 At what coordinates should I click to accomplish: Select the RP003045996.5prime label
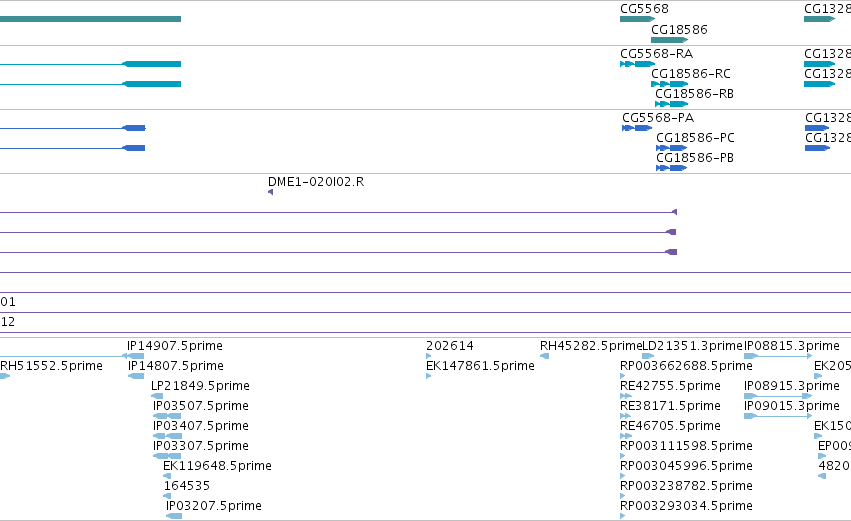687,466
